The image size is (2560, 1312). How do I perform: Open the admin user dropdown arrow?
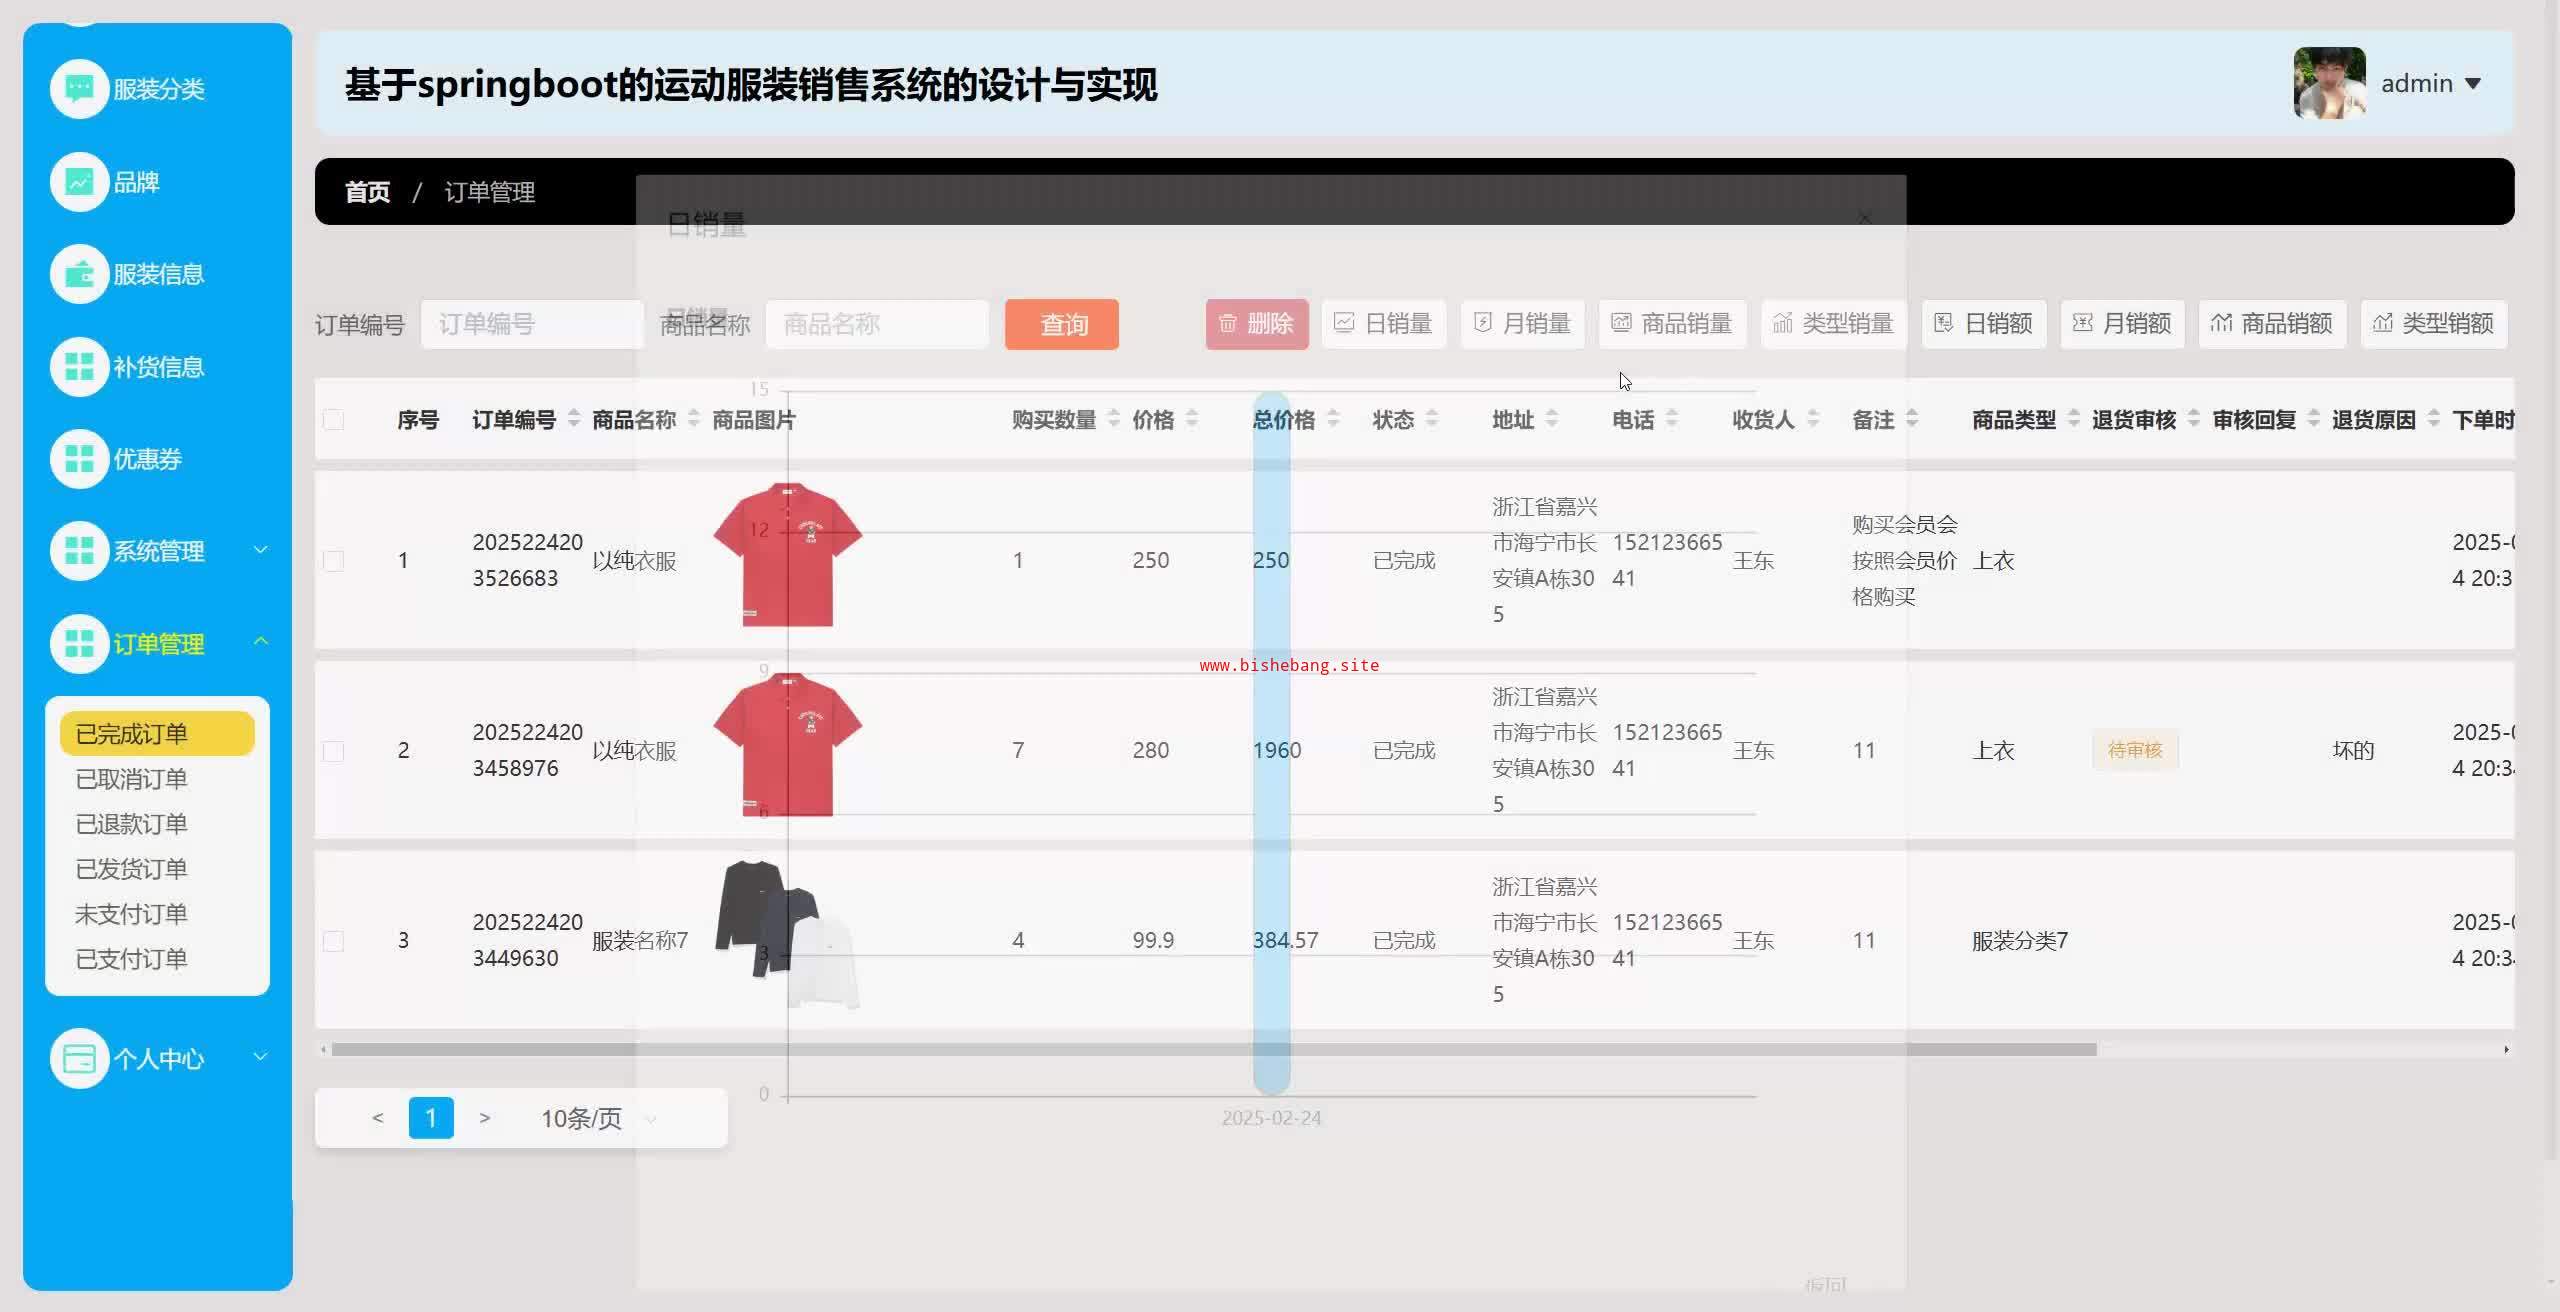point(2473,84)
